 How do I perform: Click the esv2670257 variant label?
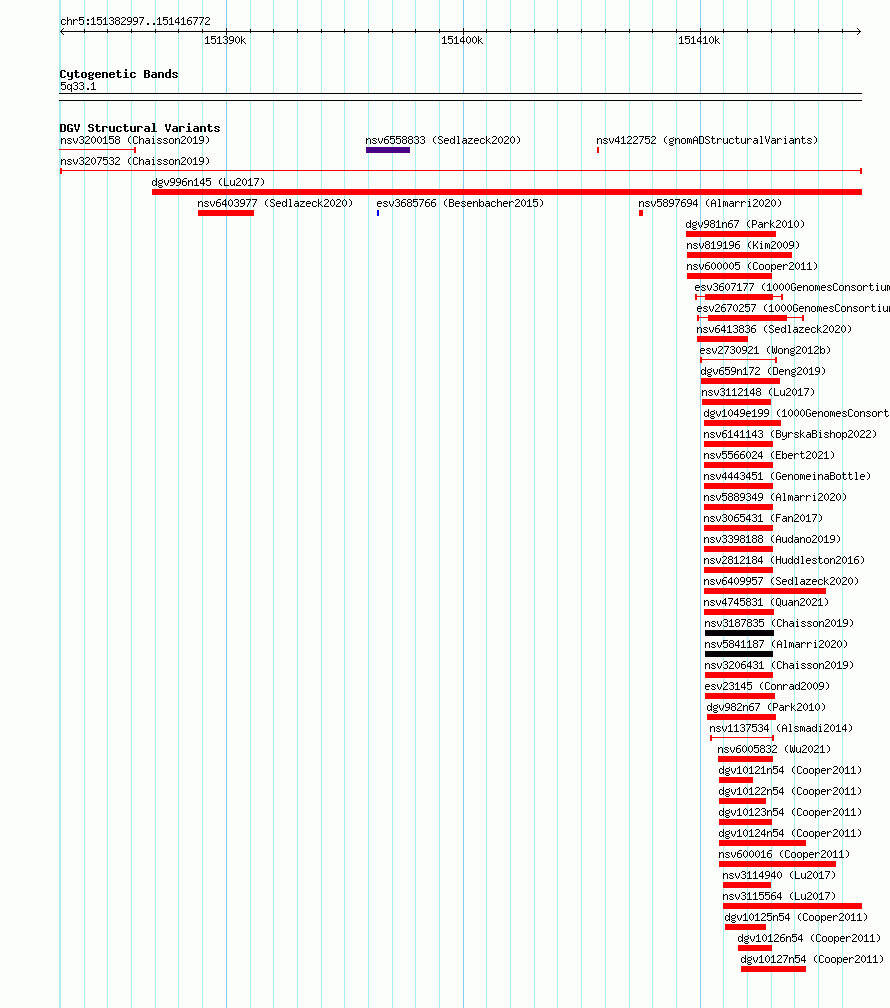(793, 309)
